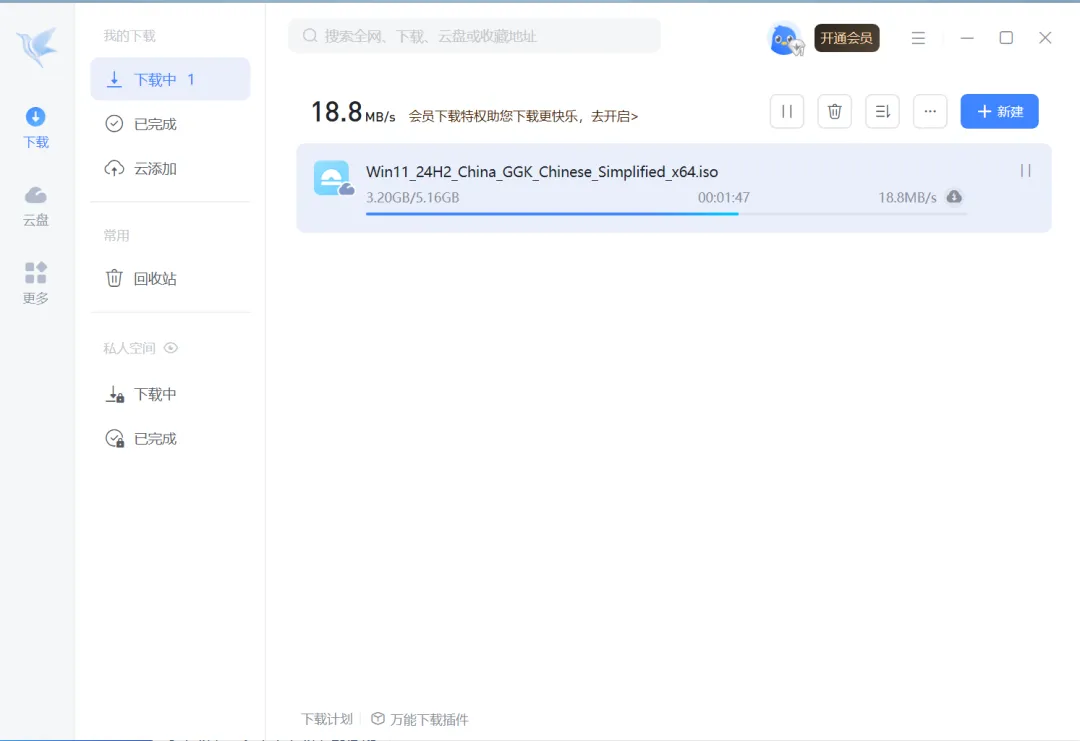Minimize the Xunlei window
Image resolution: width=1080 pixels, height=741 pixels.
pos(967,38)
